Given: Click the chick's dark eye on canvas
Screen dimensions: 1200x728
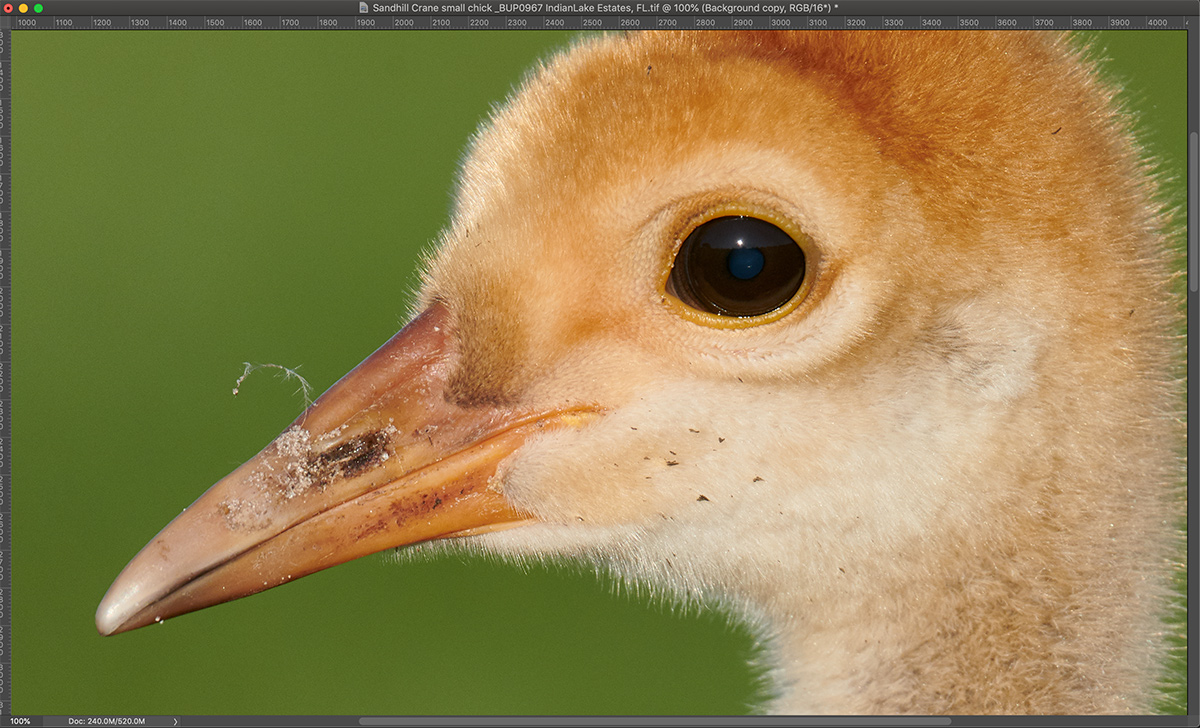Looking at the screenshot, I should tap(737, 265).
